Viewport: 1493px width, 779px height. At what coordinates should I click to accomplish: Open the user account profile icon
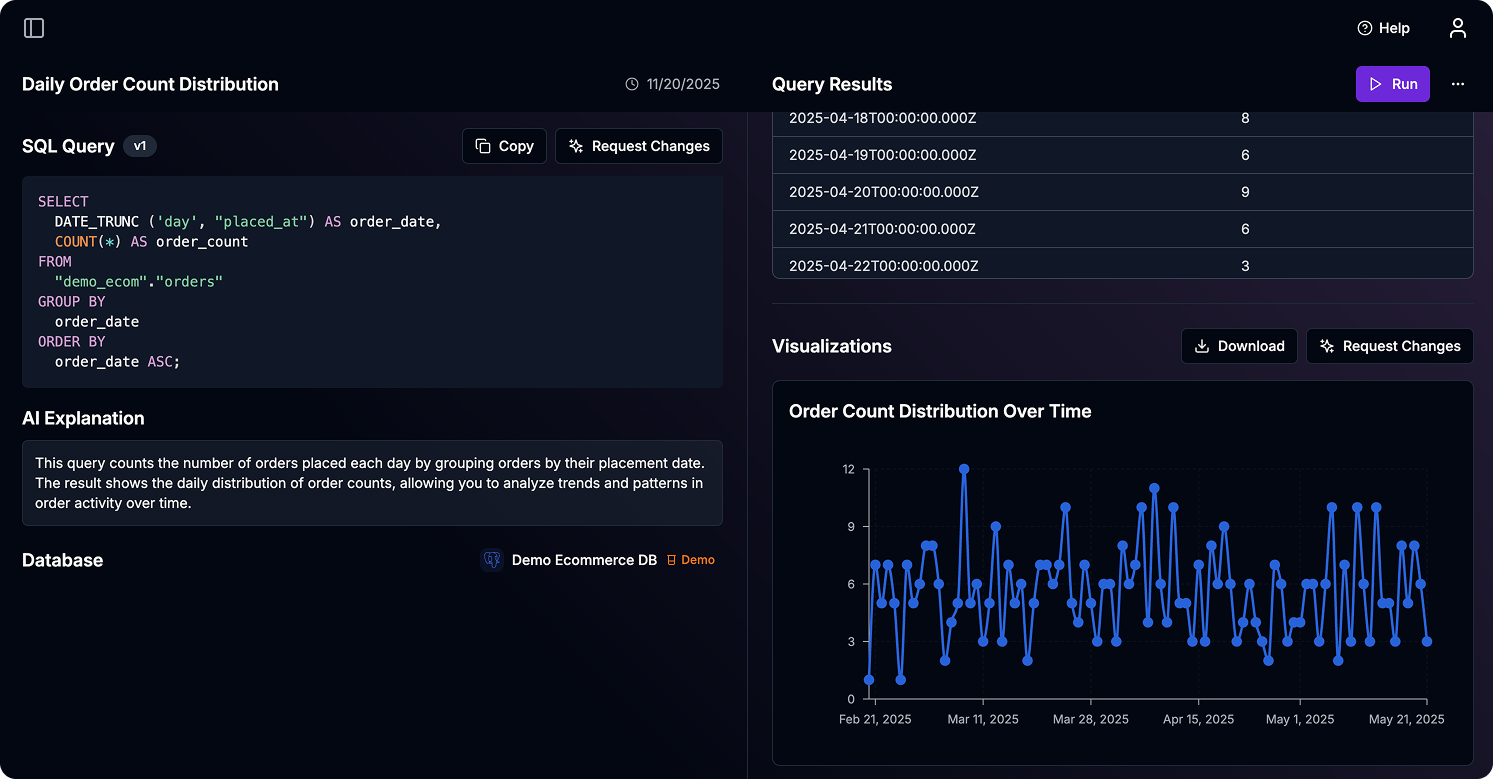1457,28
